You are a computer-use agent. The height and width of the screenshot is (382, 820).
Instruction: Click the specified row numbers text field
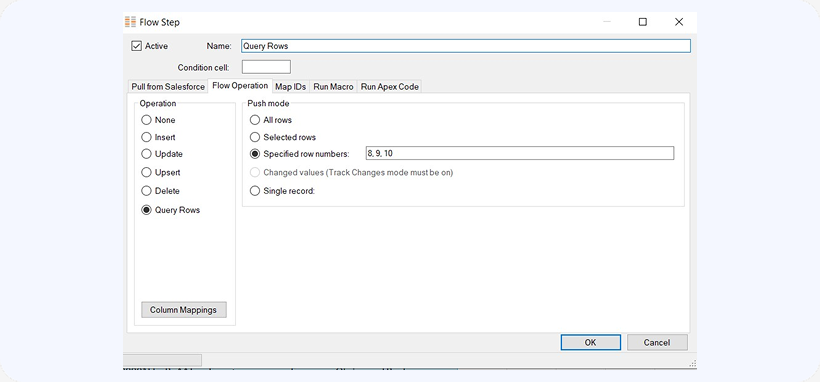click(520, 153)
